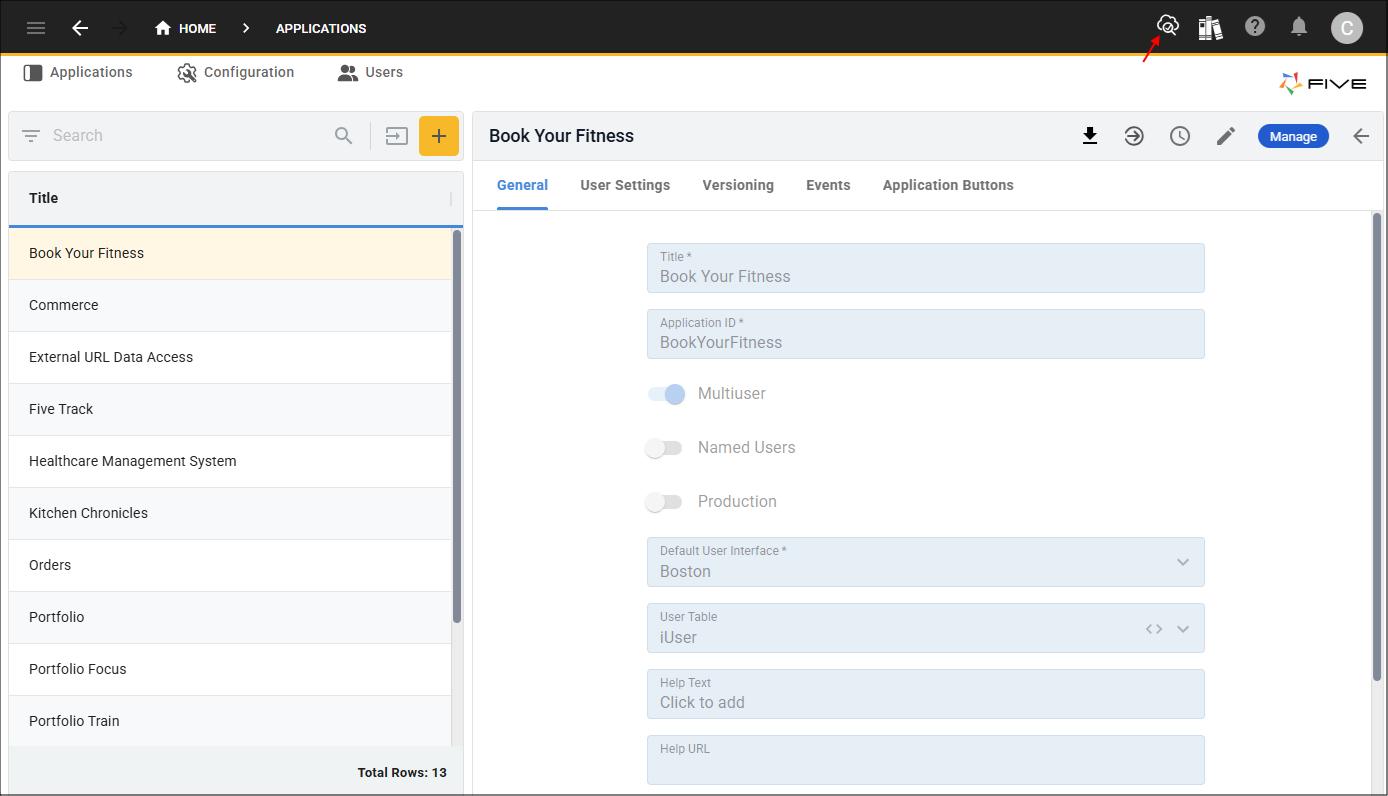Viewport: 1388px width, 796px height.
Task: Open the library books icon
Action: (1211, 28)
